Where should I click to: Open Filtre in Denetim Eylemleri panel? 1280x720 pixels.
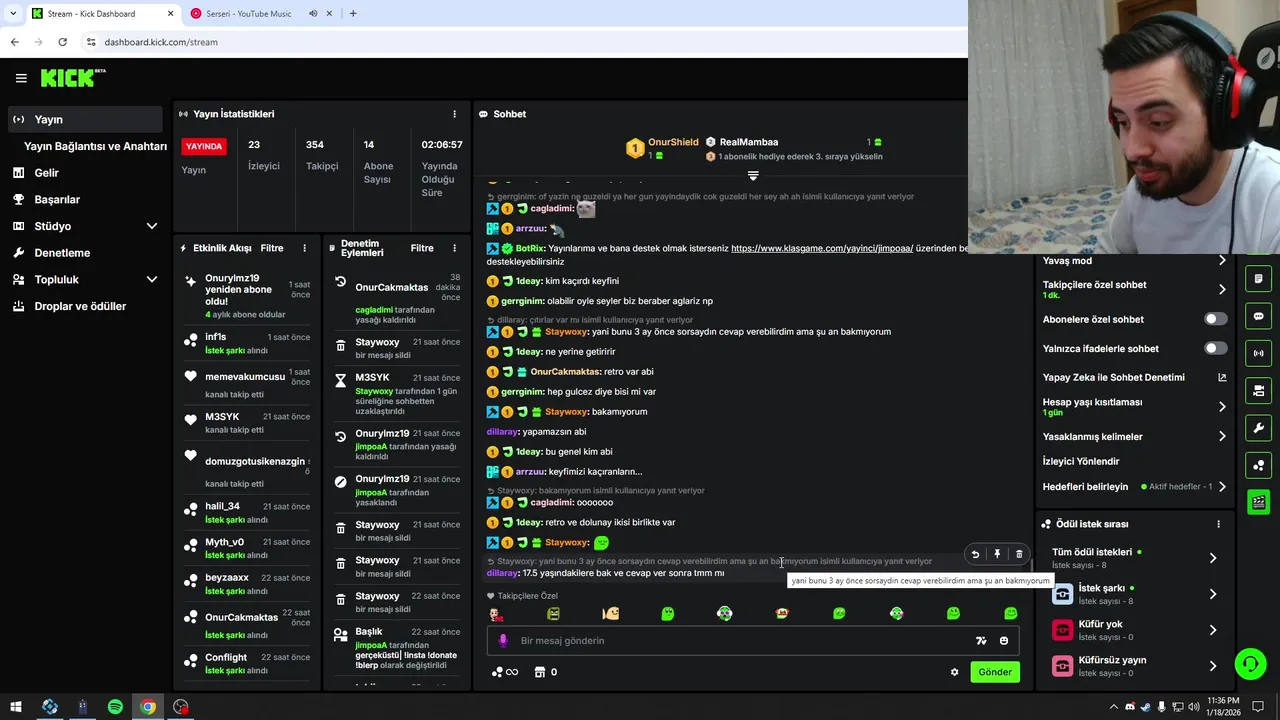[422, 248]
